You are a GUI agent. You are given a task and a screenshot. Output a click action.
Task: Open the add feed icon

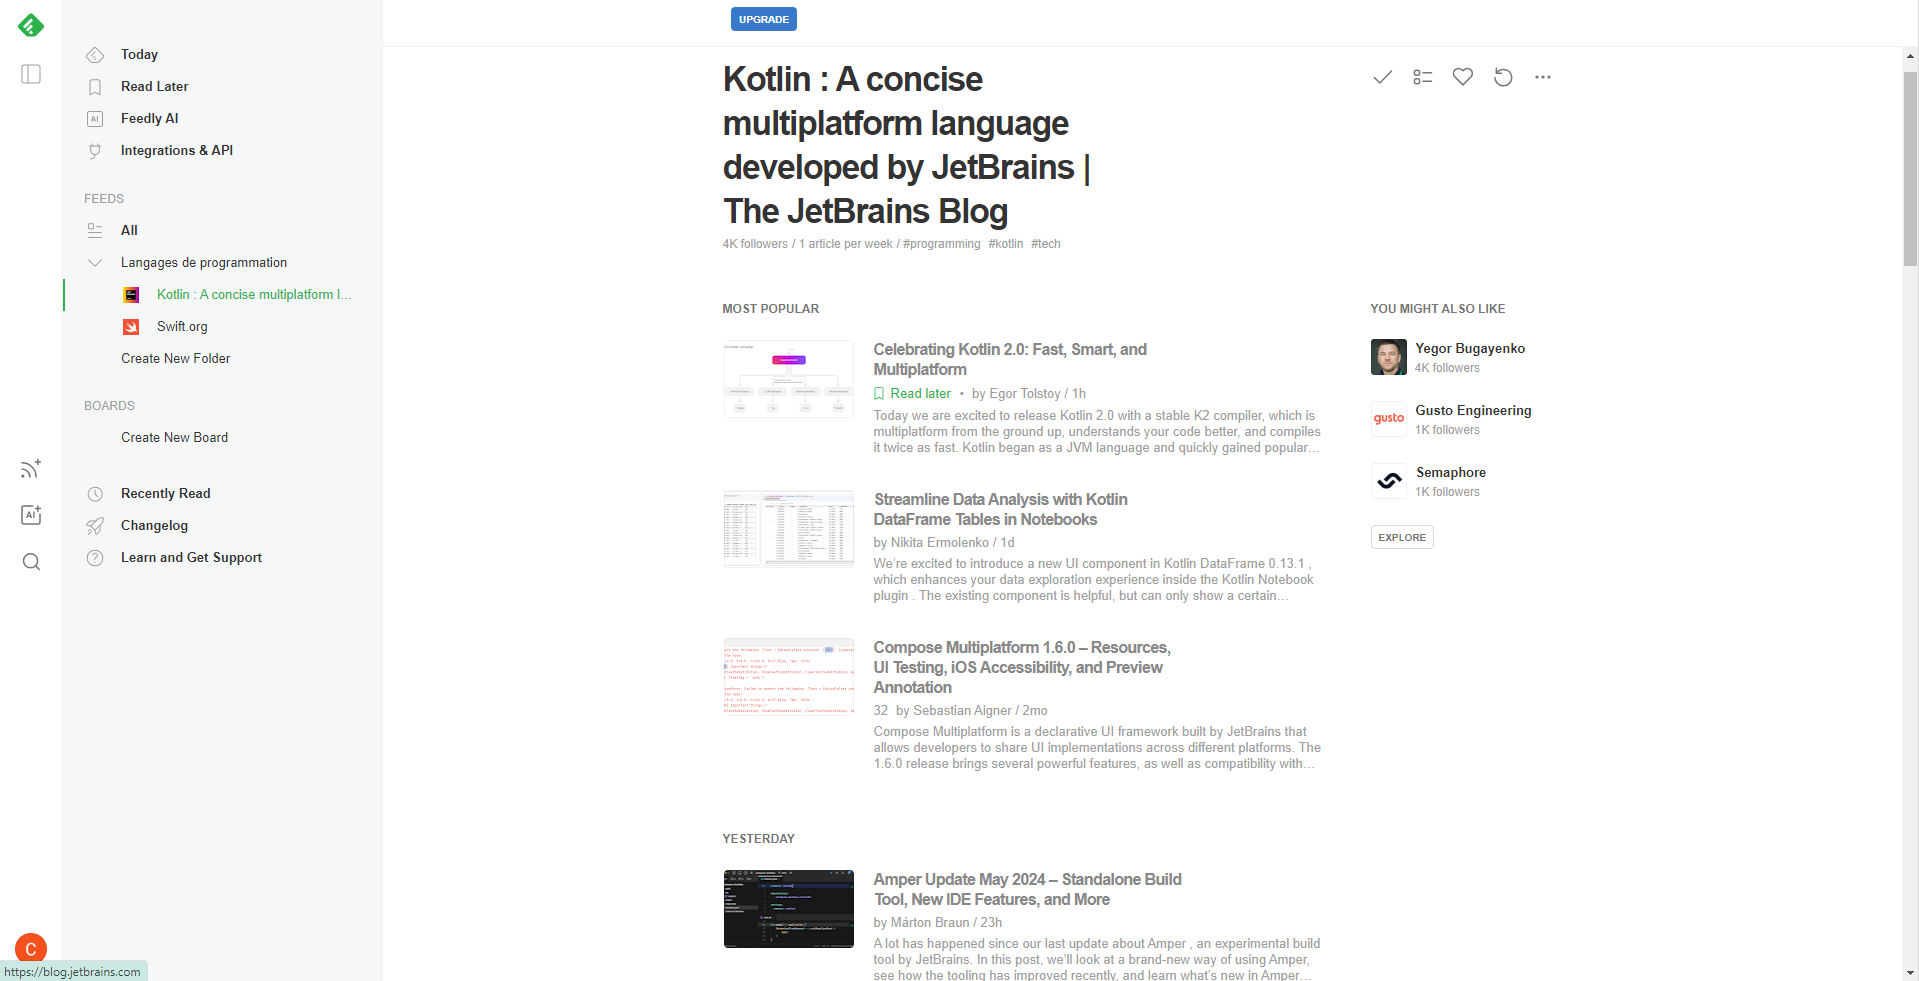[31, 469]
